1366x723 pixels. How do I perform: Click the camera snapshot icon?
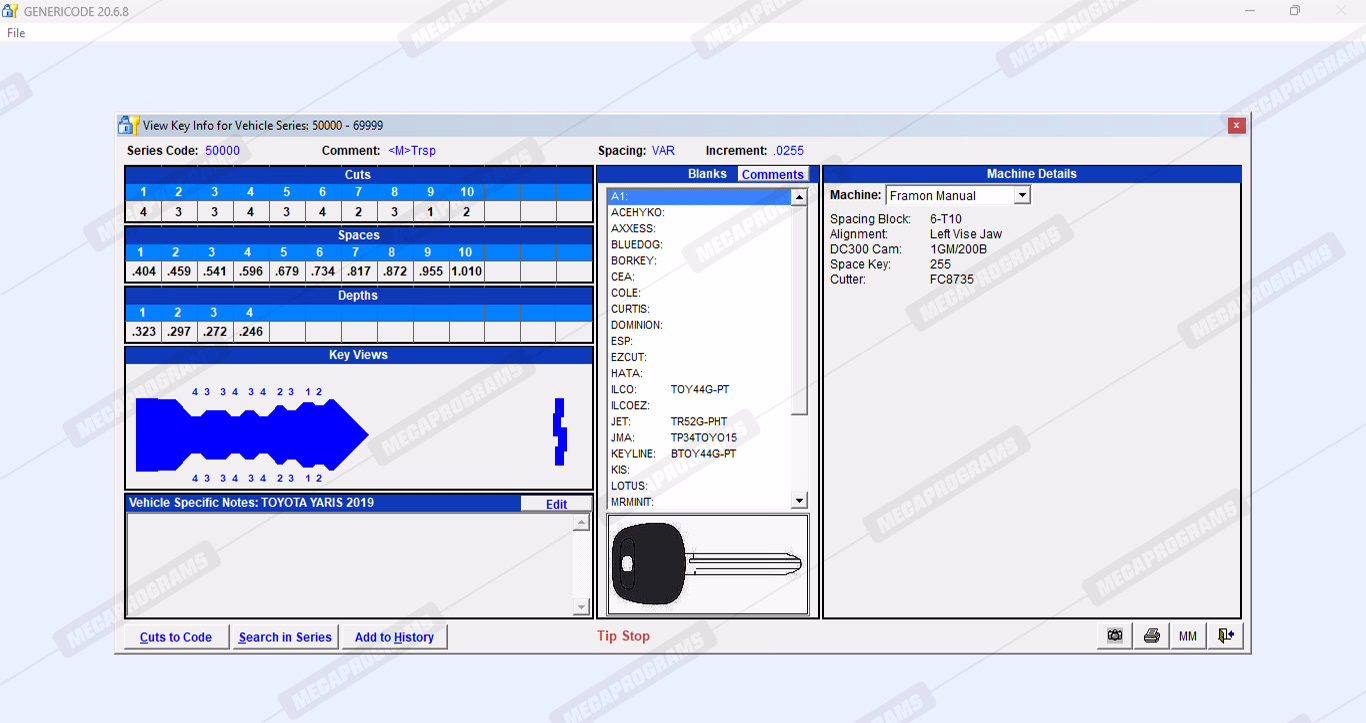point(1115,636)
